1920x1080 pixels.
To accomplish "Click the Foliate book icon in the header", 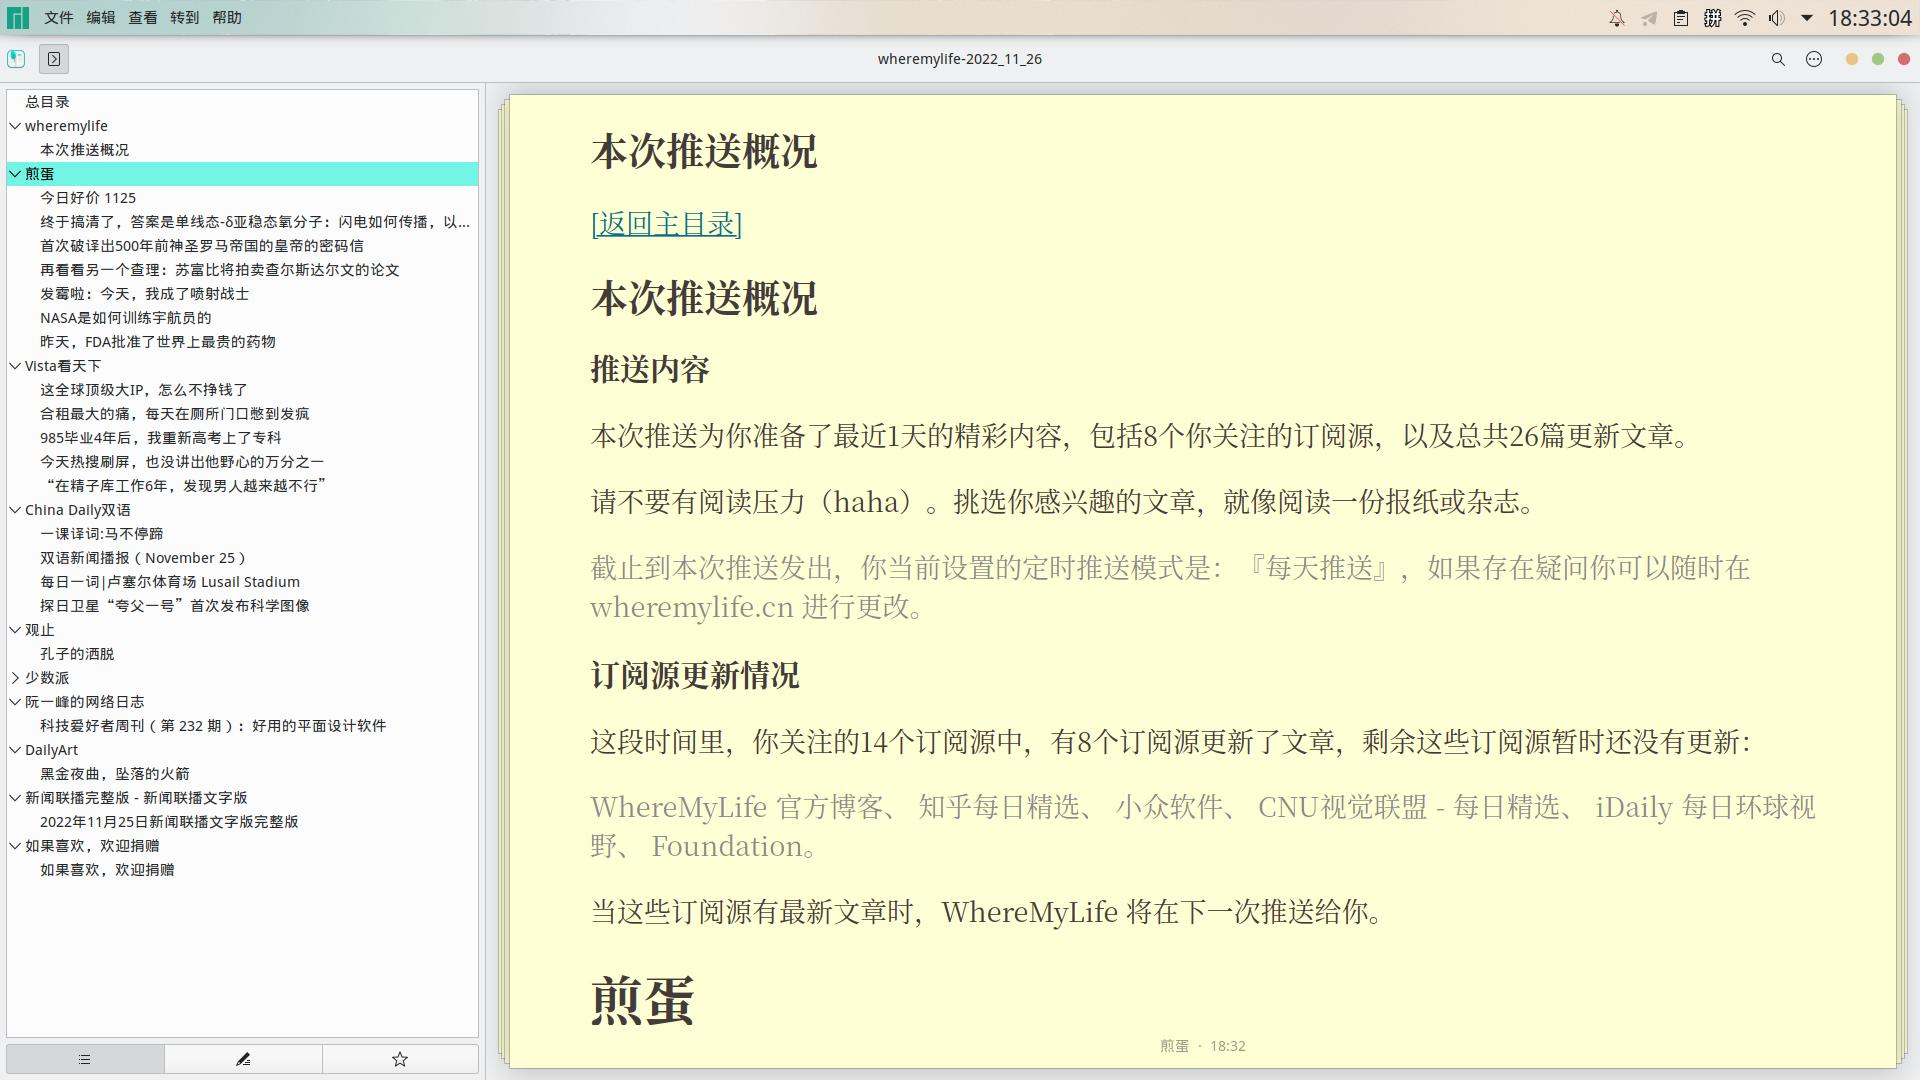I will (x=16, y=59).
